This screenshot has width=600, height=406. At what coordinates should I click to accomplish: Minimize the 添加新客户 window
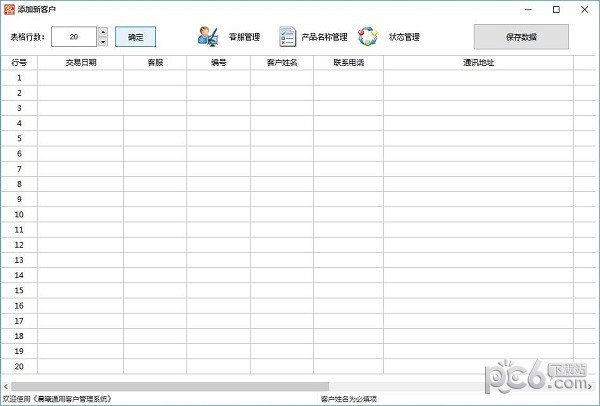[528, 10]
